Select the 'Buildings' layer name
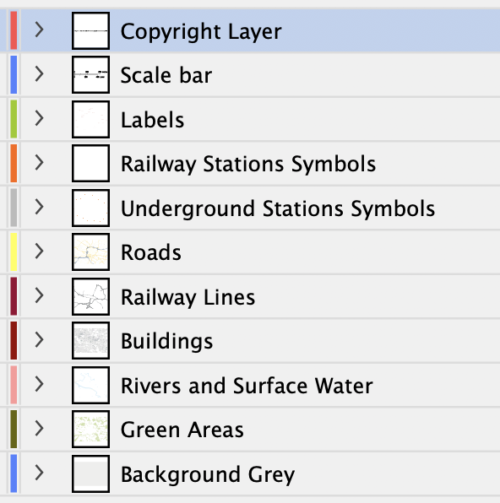Image resolution: width=500 pixels, height=503 pixels. [x=167, y=342]
